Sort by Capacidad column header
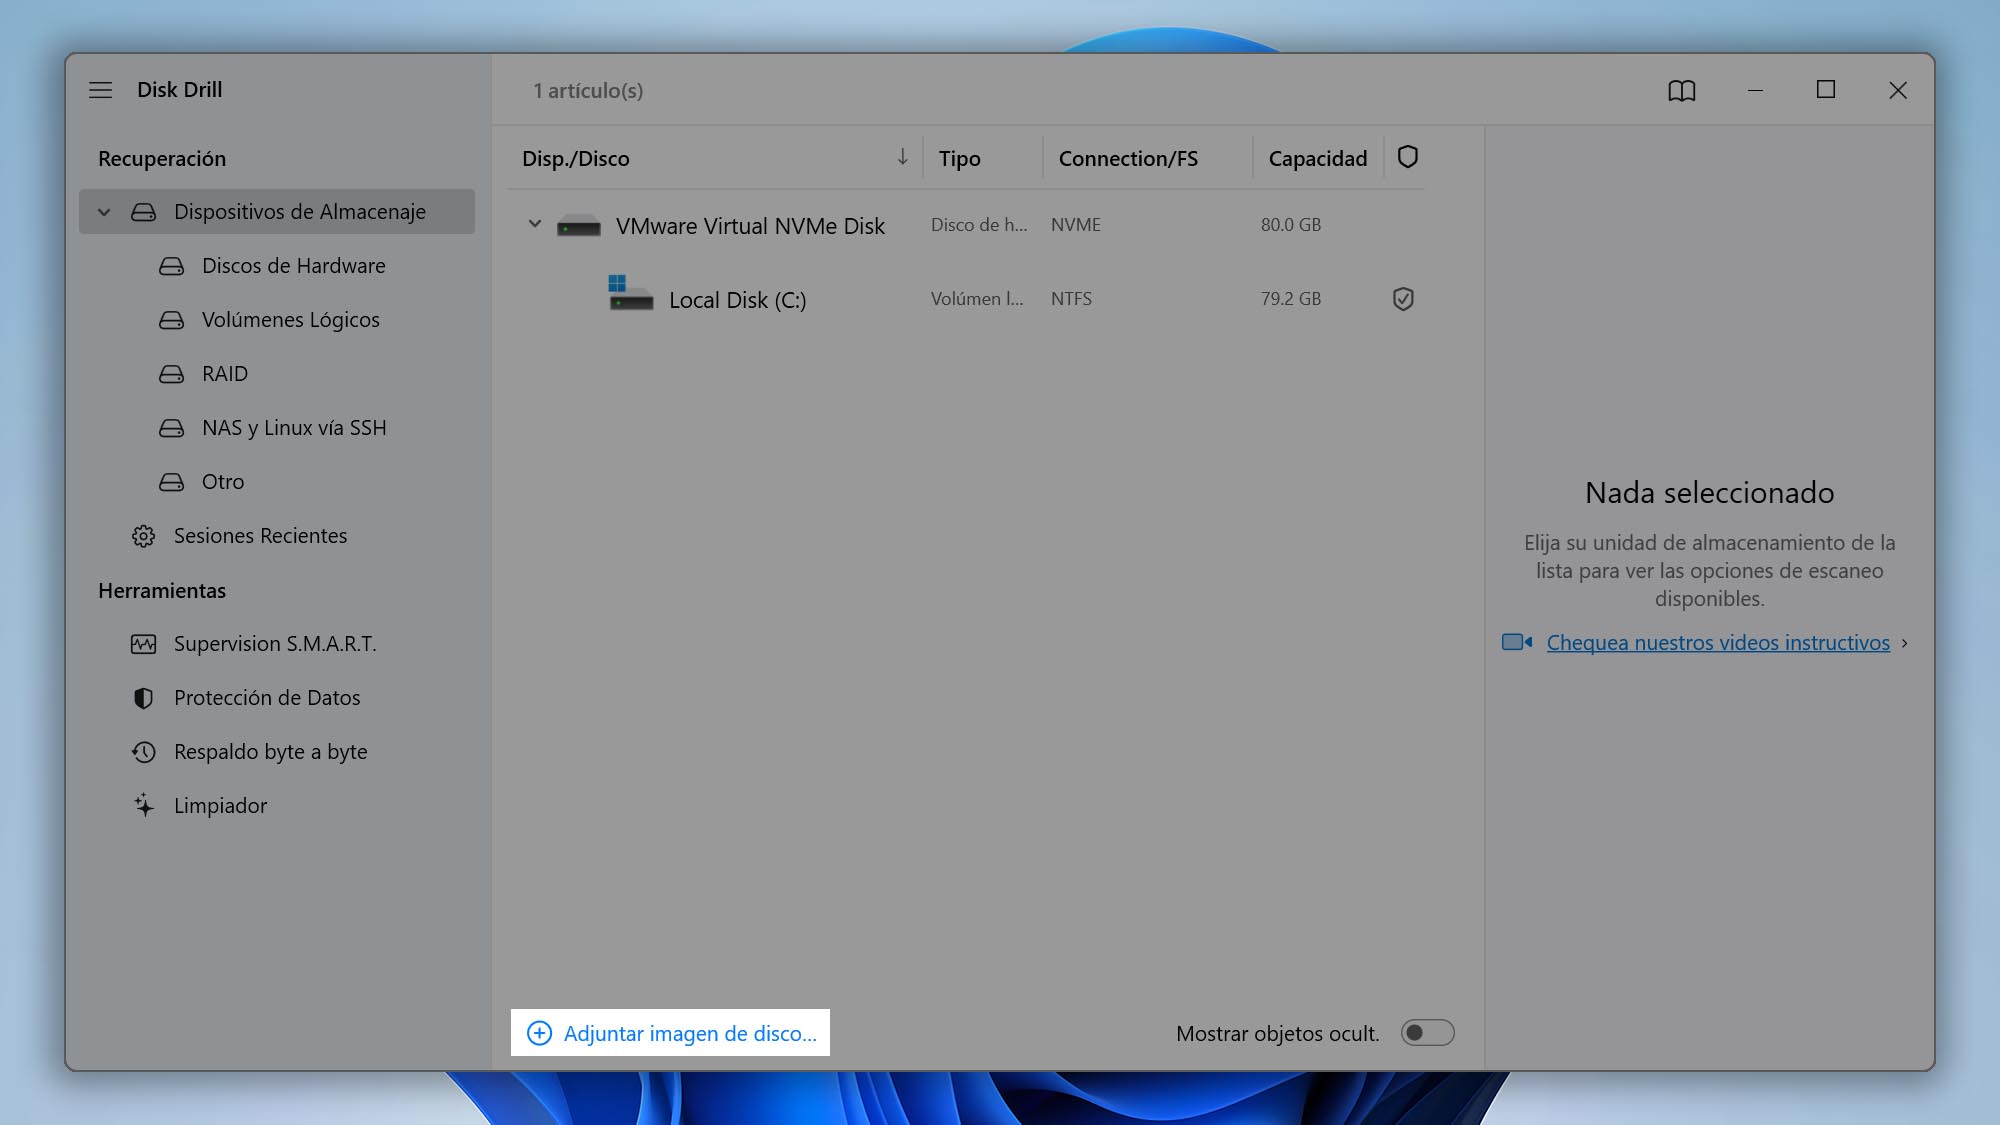 (1317, 159)
